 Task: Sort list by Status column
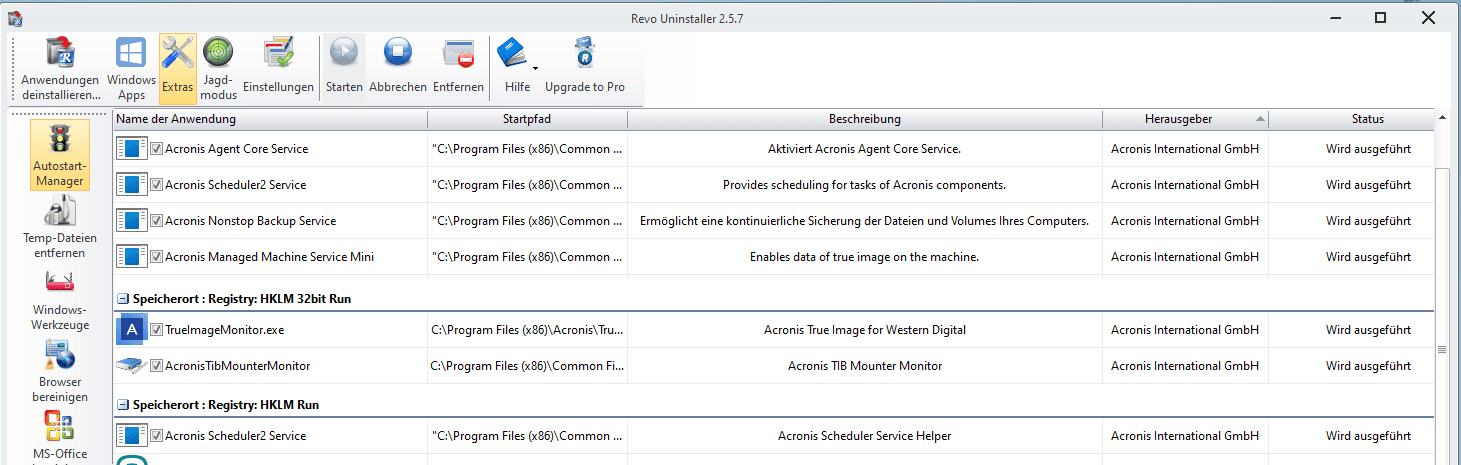[1367, 119]
